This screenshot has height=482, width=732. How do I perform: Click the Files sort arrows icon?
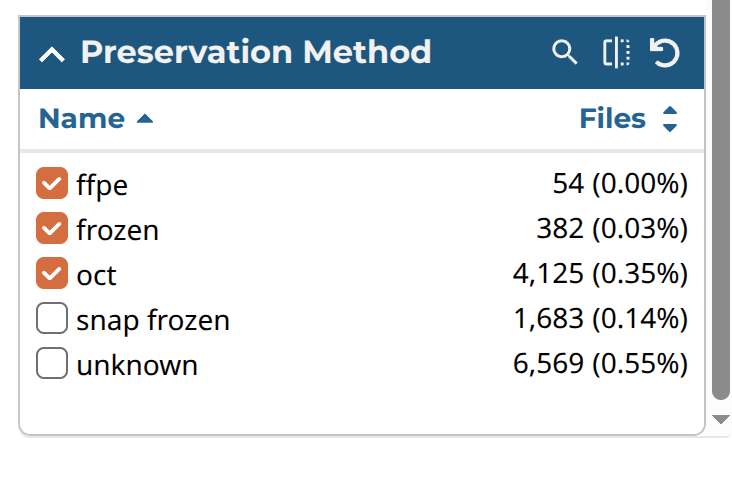click(x=670, y=120)
